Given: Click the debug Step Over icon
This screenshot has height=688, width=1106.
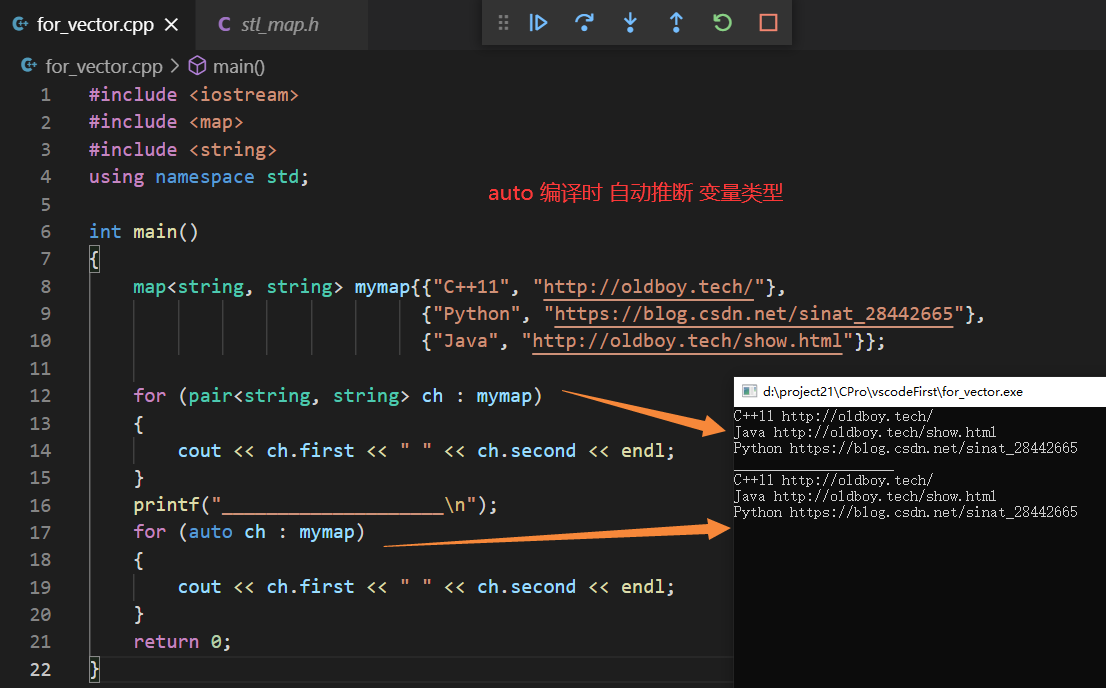Looking at the screenshot, I should point(584,23).
